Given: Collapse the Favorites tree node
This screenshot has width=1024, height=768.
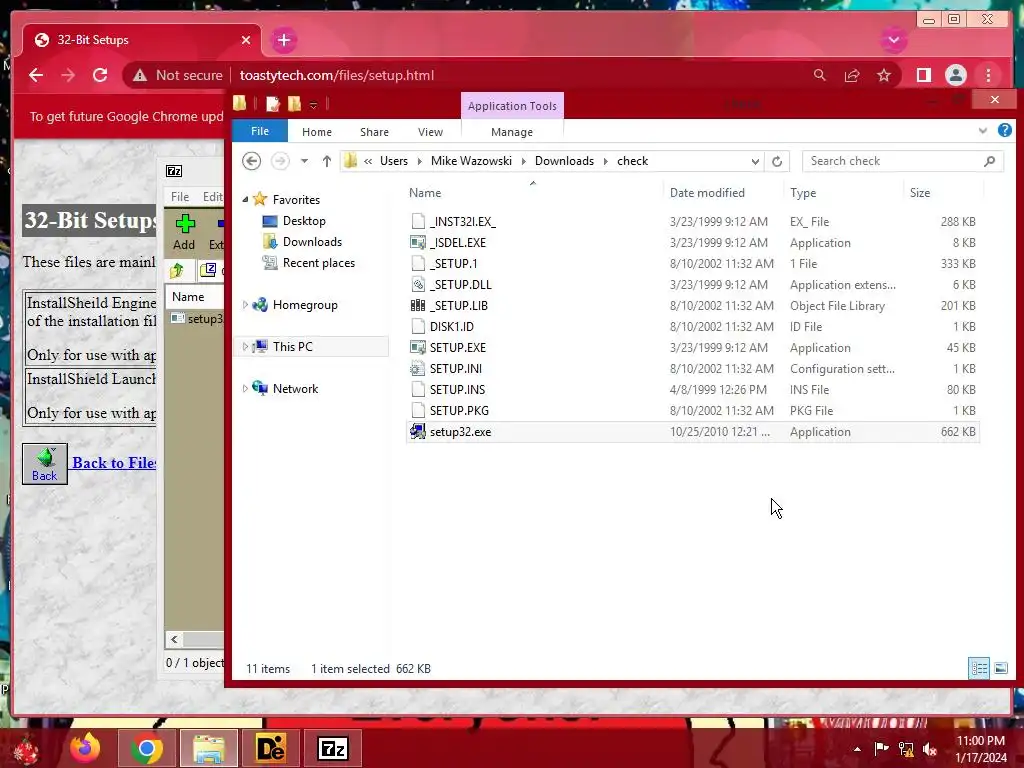Looking at the screenshot, I should point(246,199).
